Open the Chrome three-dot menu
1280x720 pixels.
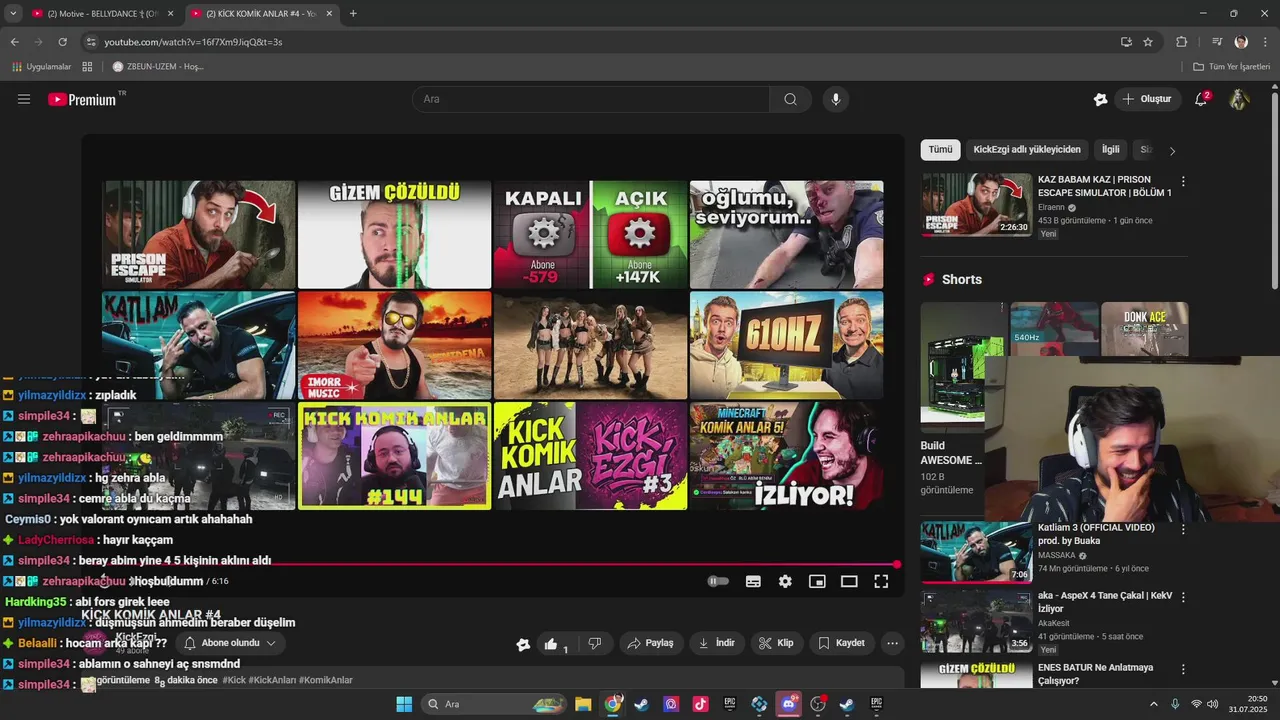pyautogui.click(x=1265, y=42)
